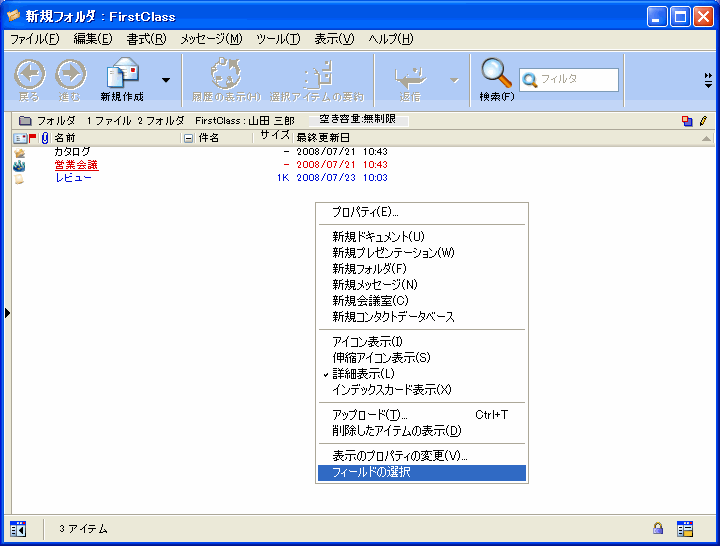
Task: Open dropdown arrow beside 新規作成 button
Action: [x=165, y=80]
